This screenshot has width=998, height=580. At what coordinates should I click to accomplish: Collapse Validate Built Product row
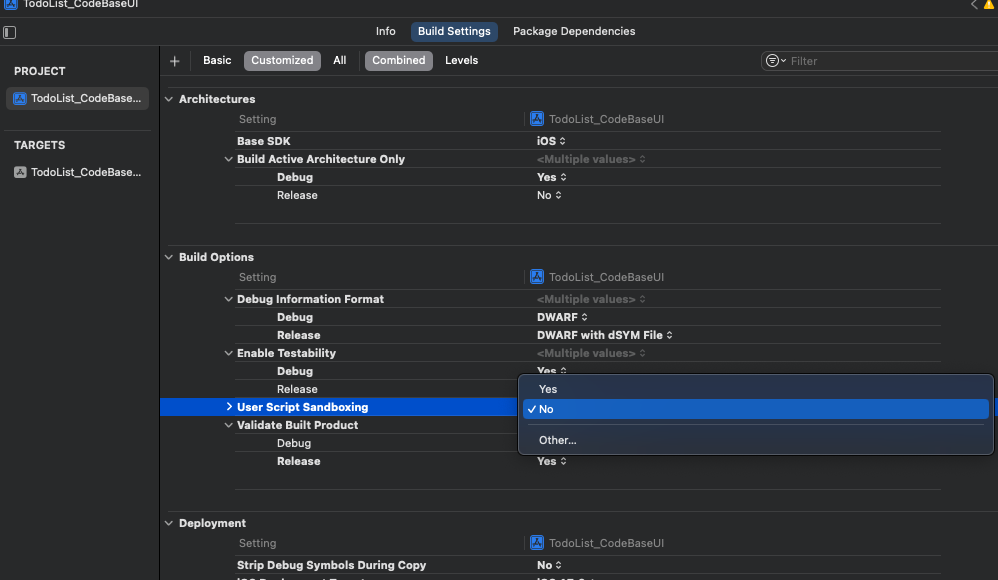tap(228, 425)
